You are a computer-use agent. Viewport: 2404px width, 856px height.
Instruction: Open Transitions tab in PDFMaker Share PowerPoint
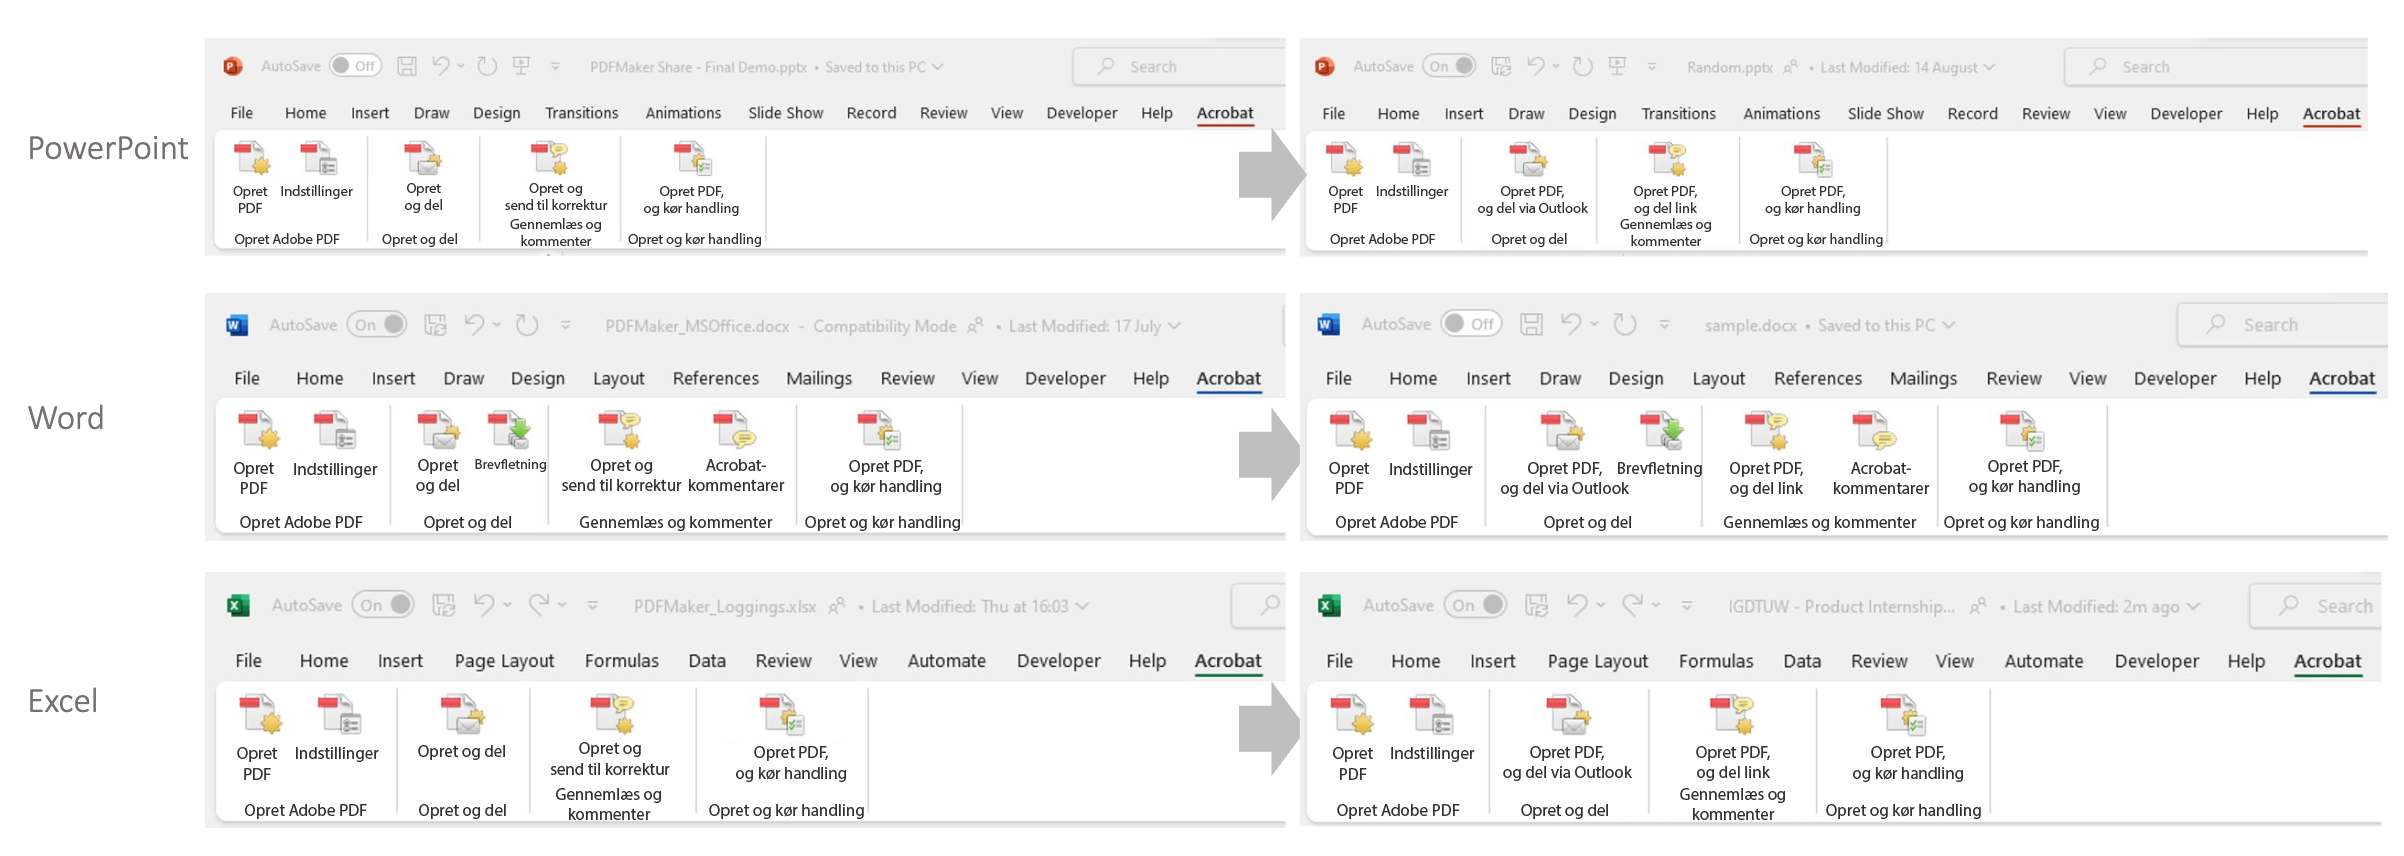click(x=582, y=113)
